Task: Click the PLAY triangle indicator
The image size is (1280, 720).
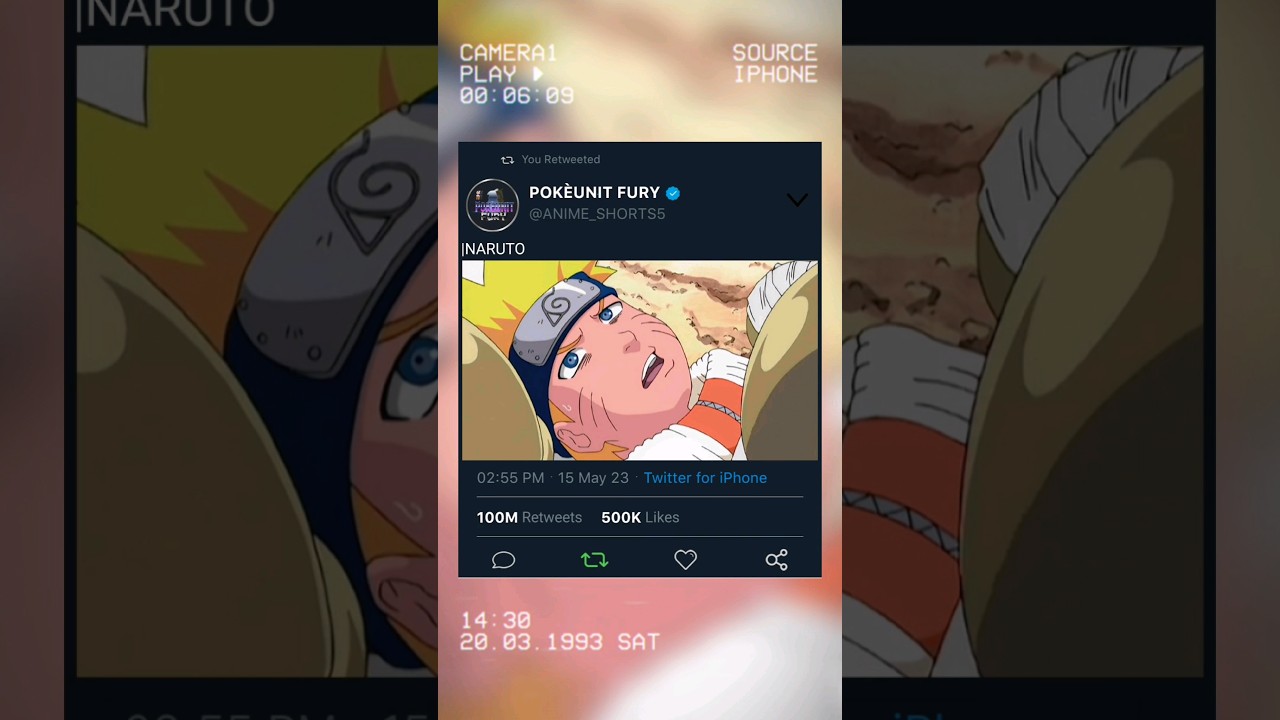Action: (x=538, y=74)
